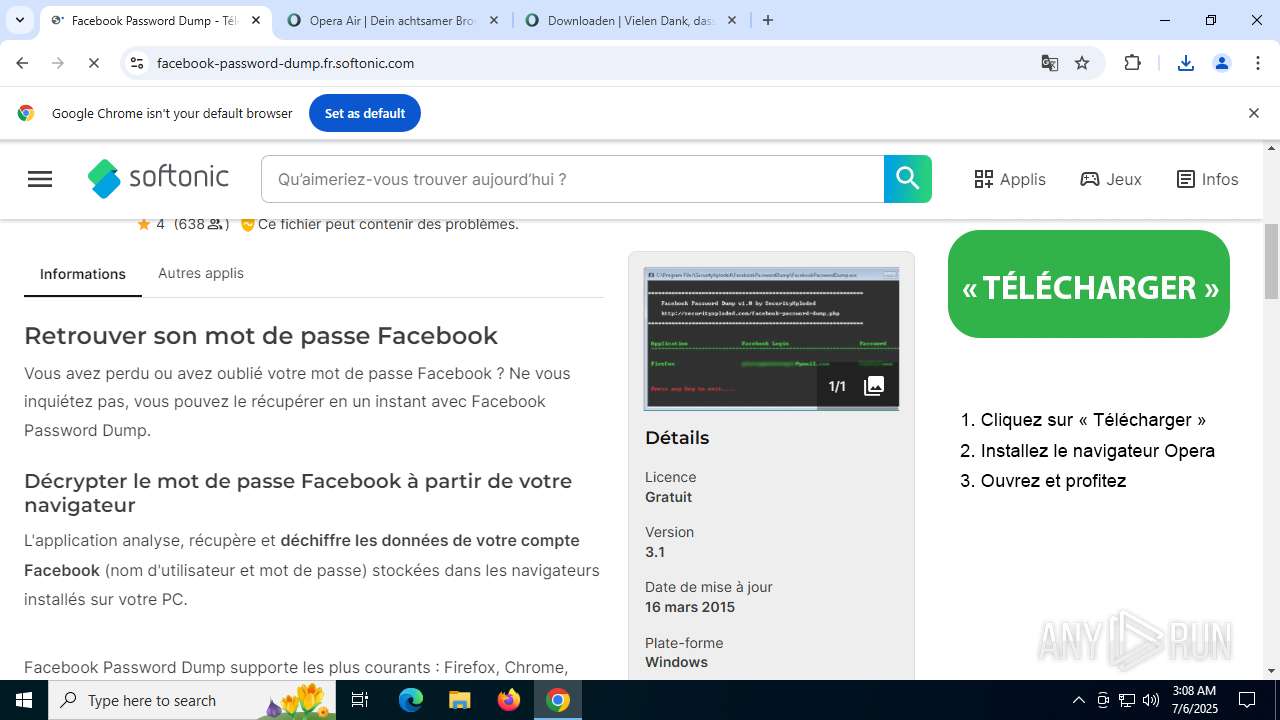Switch to the Informations tab
This screenshot has width=1280, height=720.
(x=83, y=274)
